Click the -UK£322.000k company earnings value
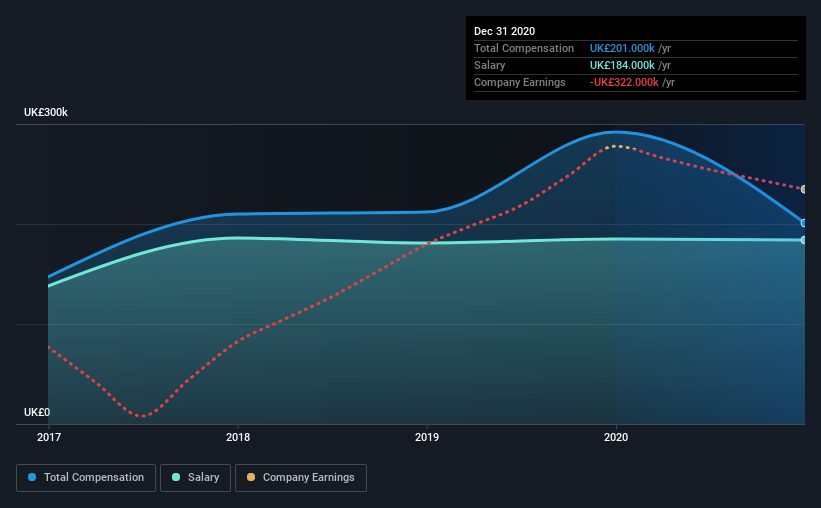Screen dimensions: 821x508 click(624, 82)
